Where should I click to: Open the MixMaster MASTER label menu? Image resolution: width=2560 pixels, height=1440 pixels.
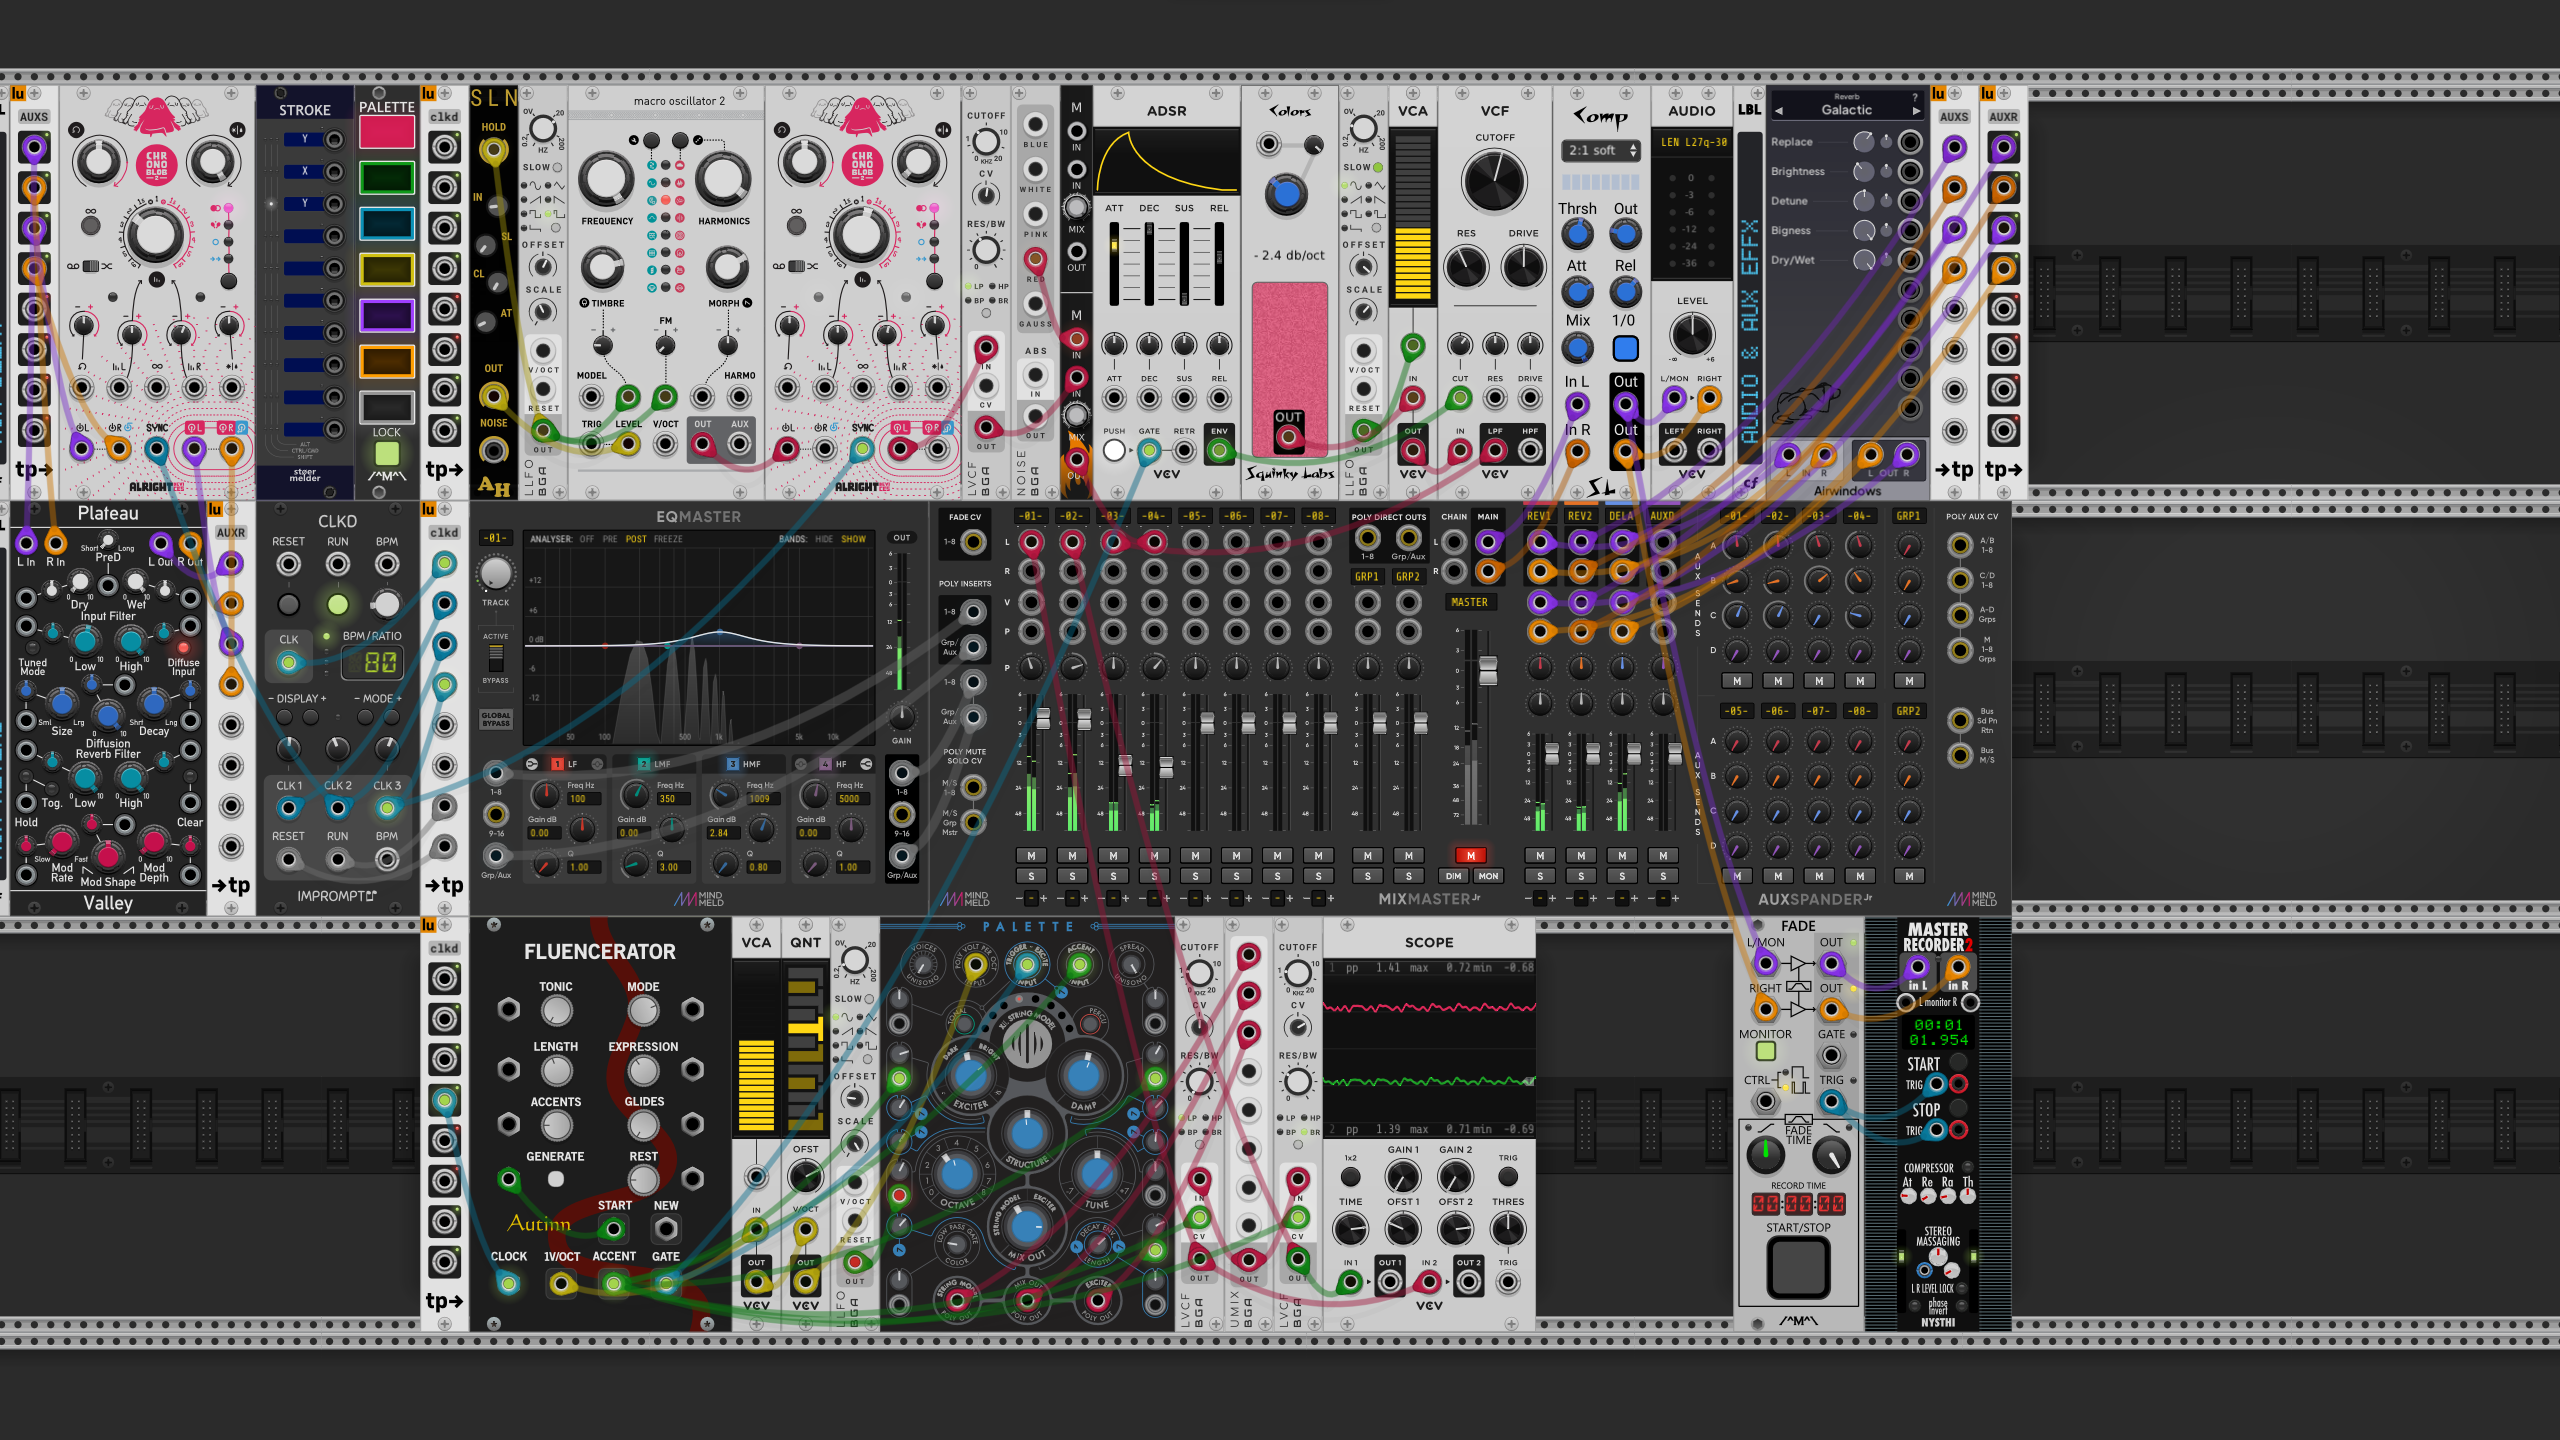point(1469,602)
